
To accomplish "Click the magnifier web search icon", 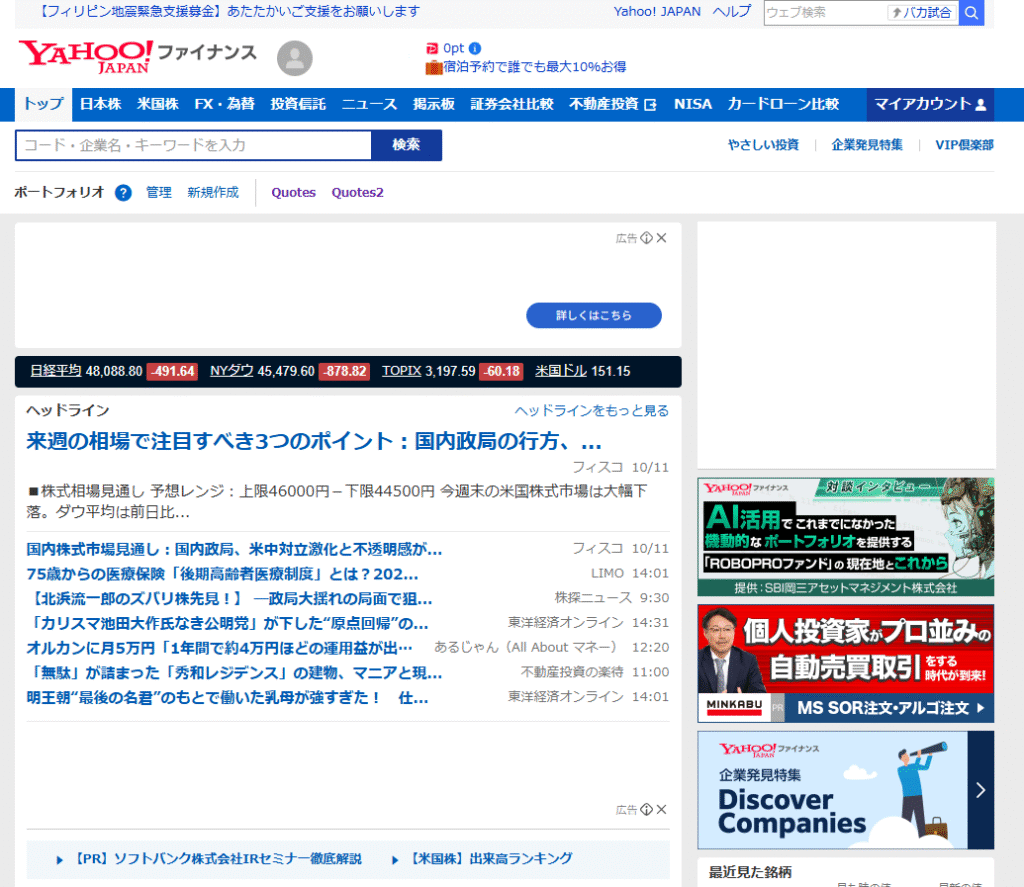I will (x=971, y=13).
